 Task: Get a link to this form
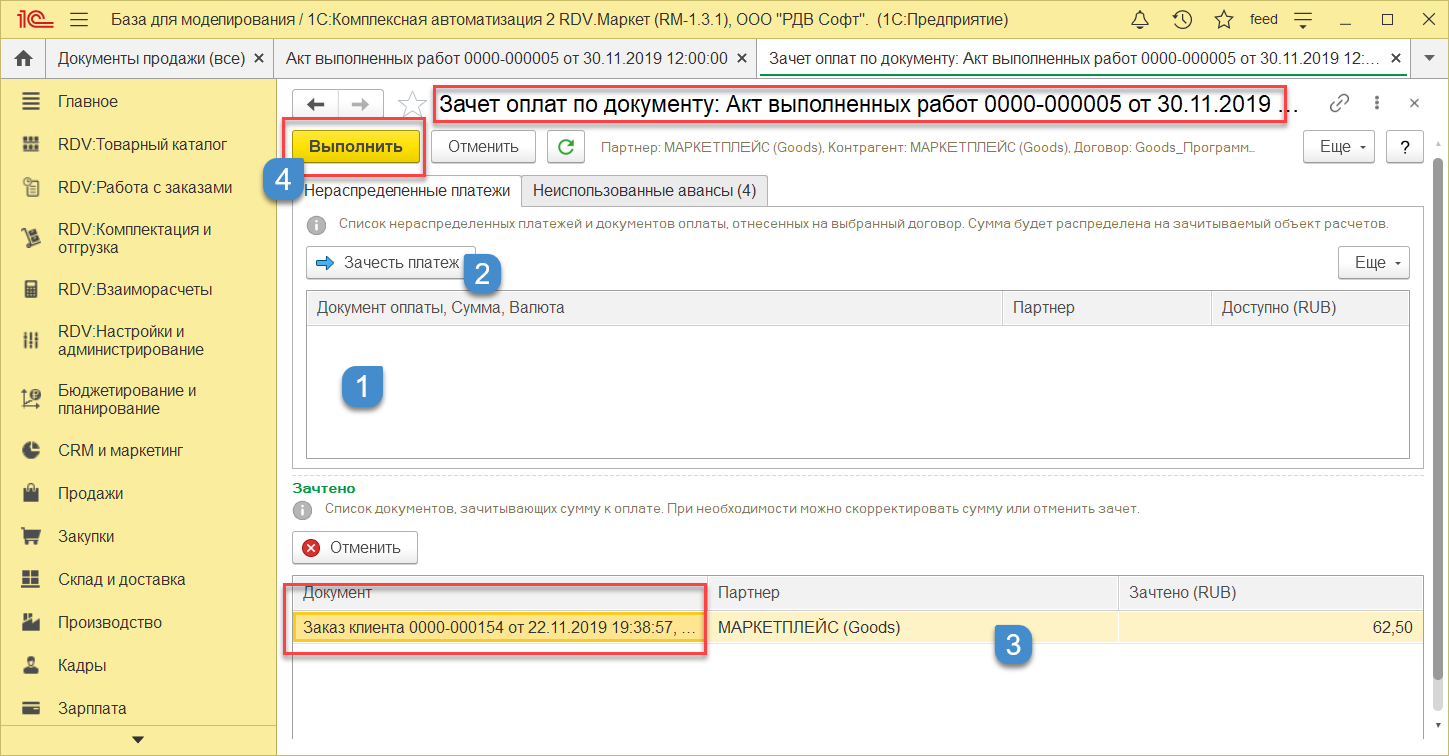[x=1339, y=103]
